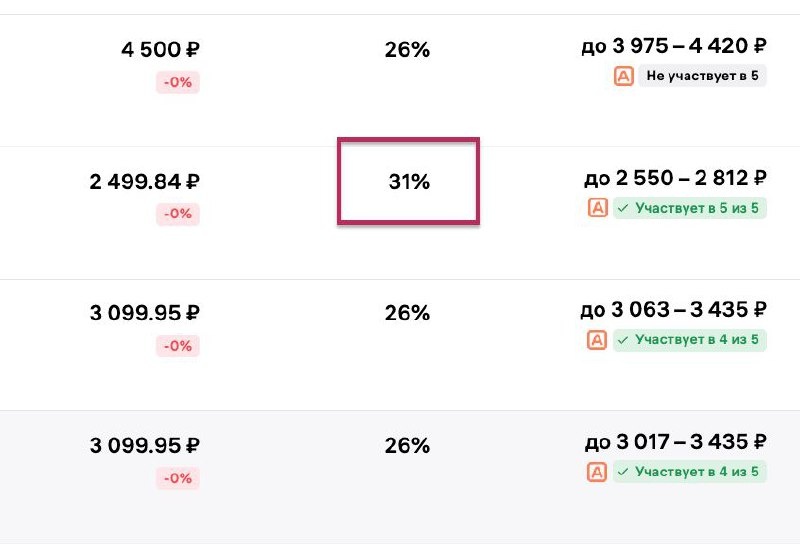Click the price range "до 3 063 – 3 435 ₽"

[674, 310]
